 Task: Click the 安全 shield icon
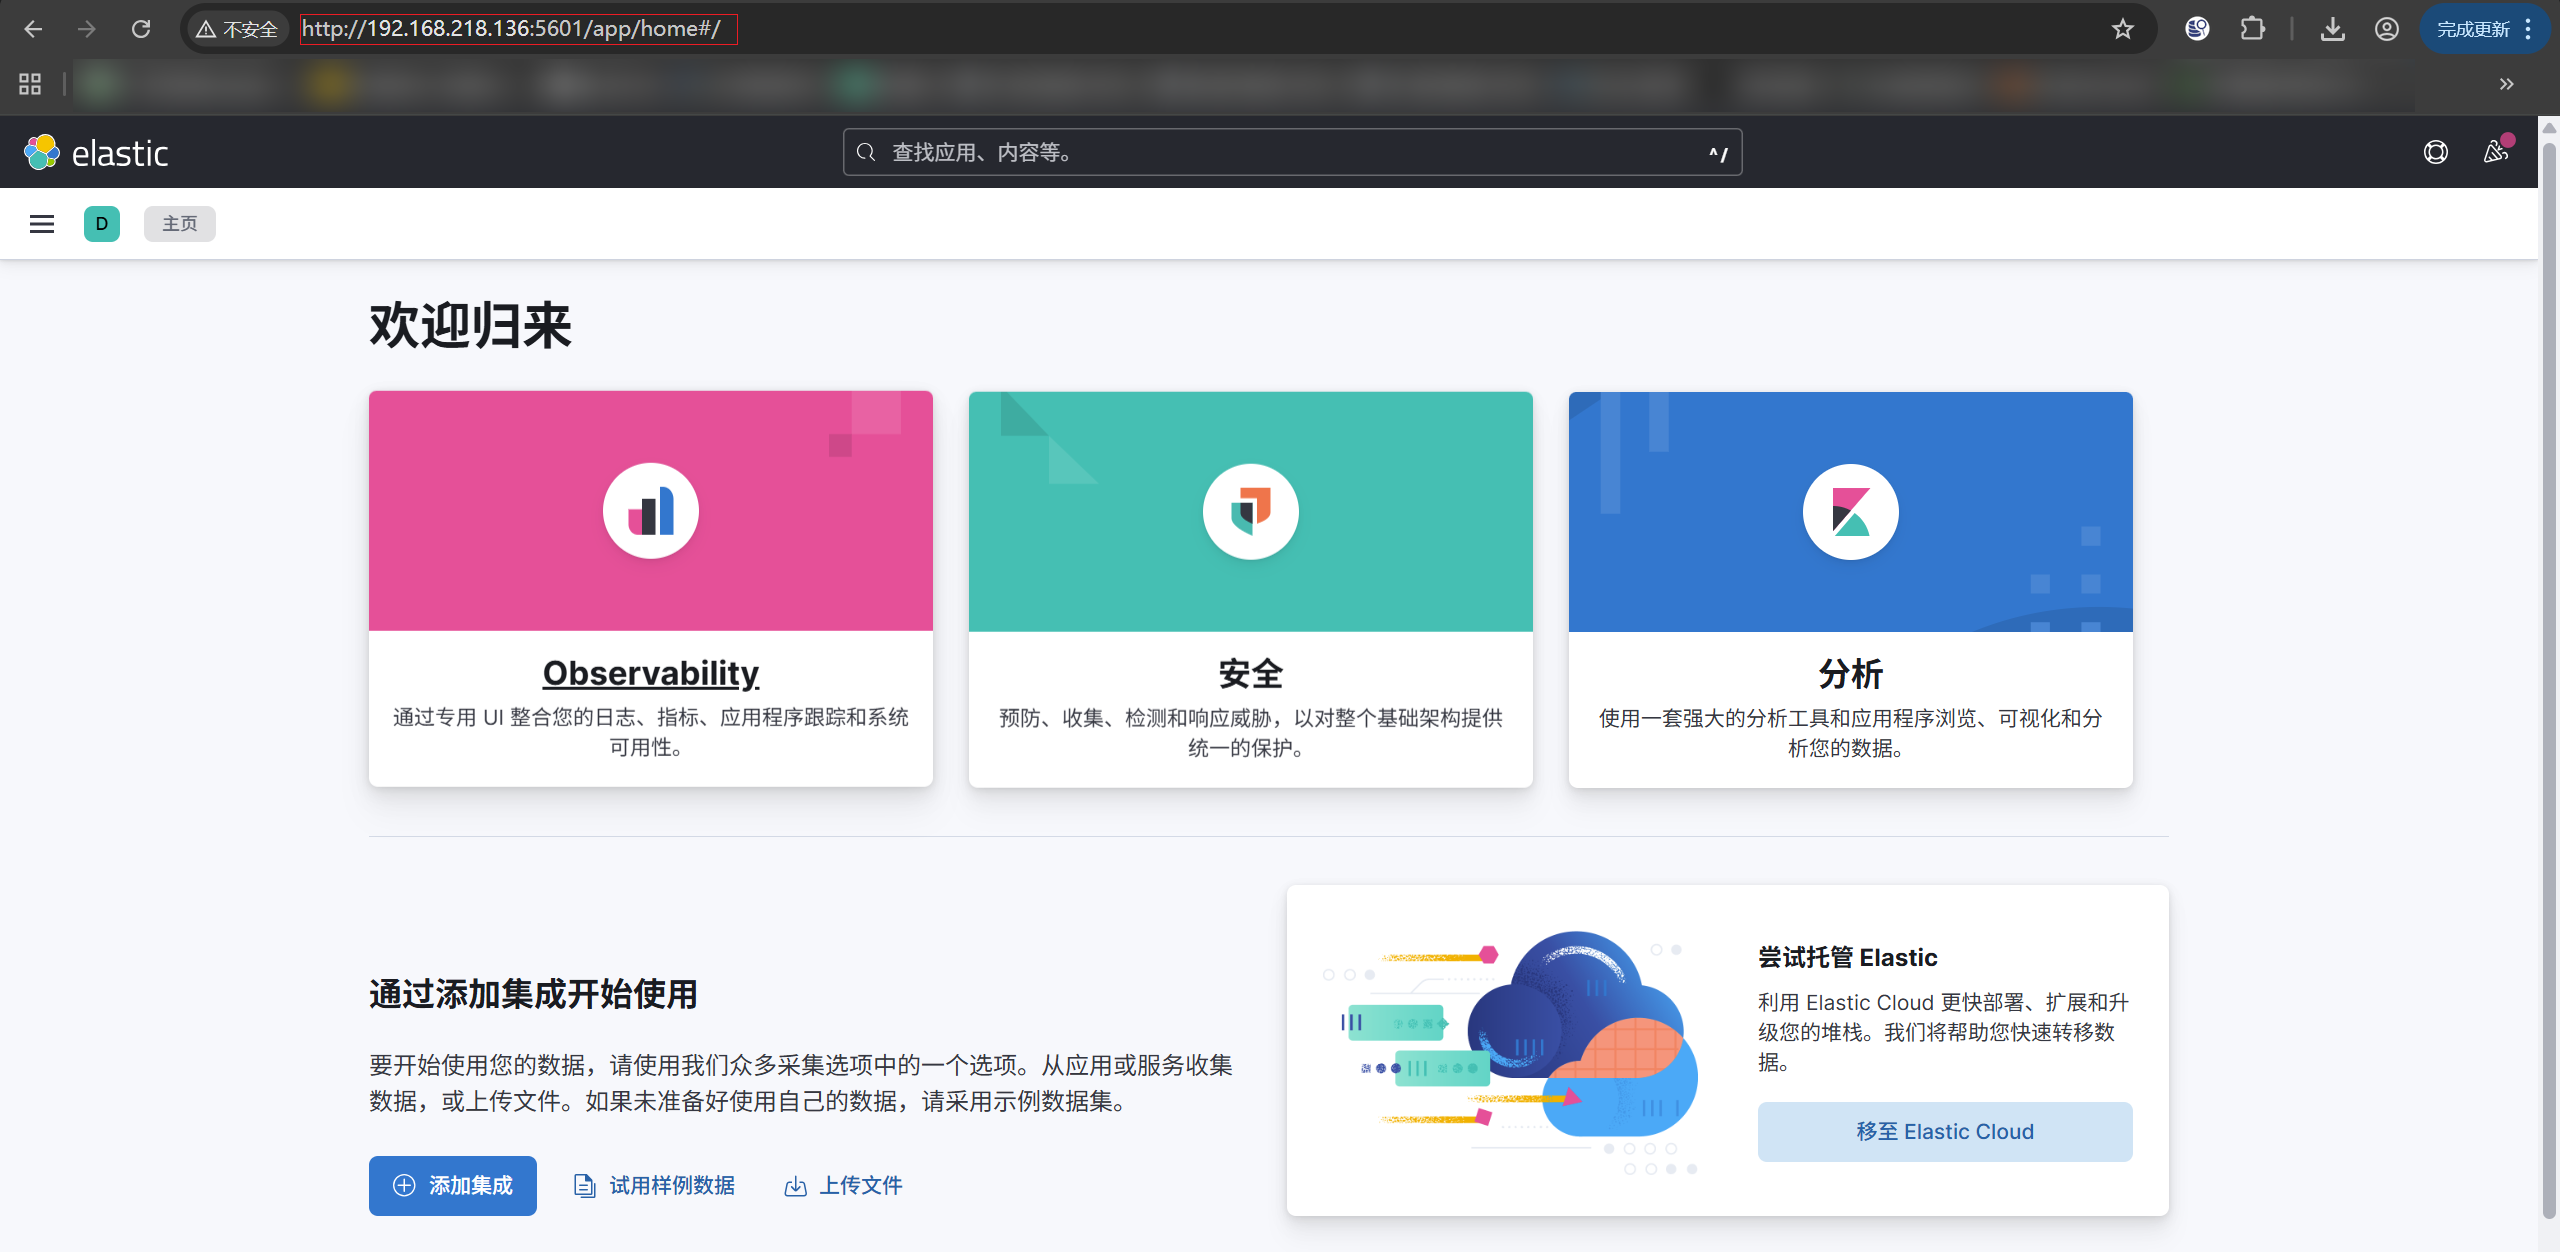coord(1250,510)
